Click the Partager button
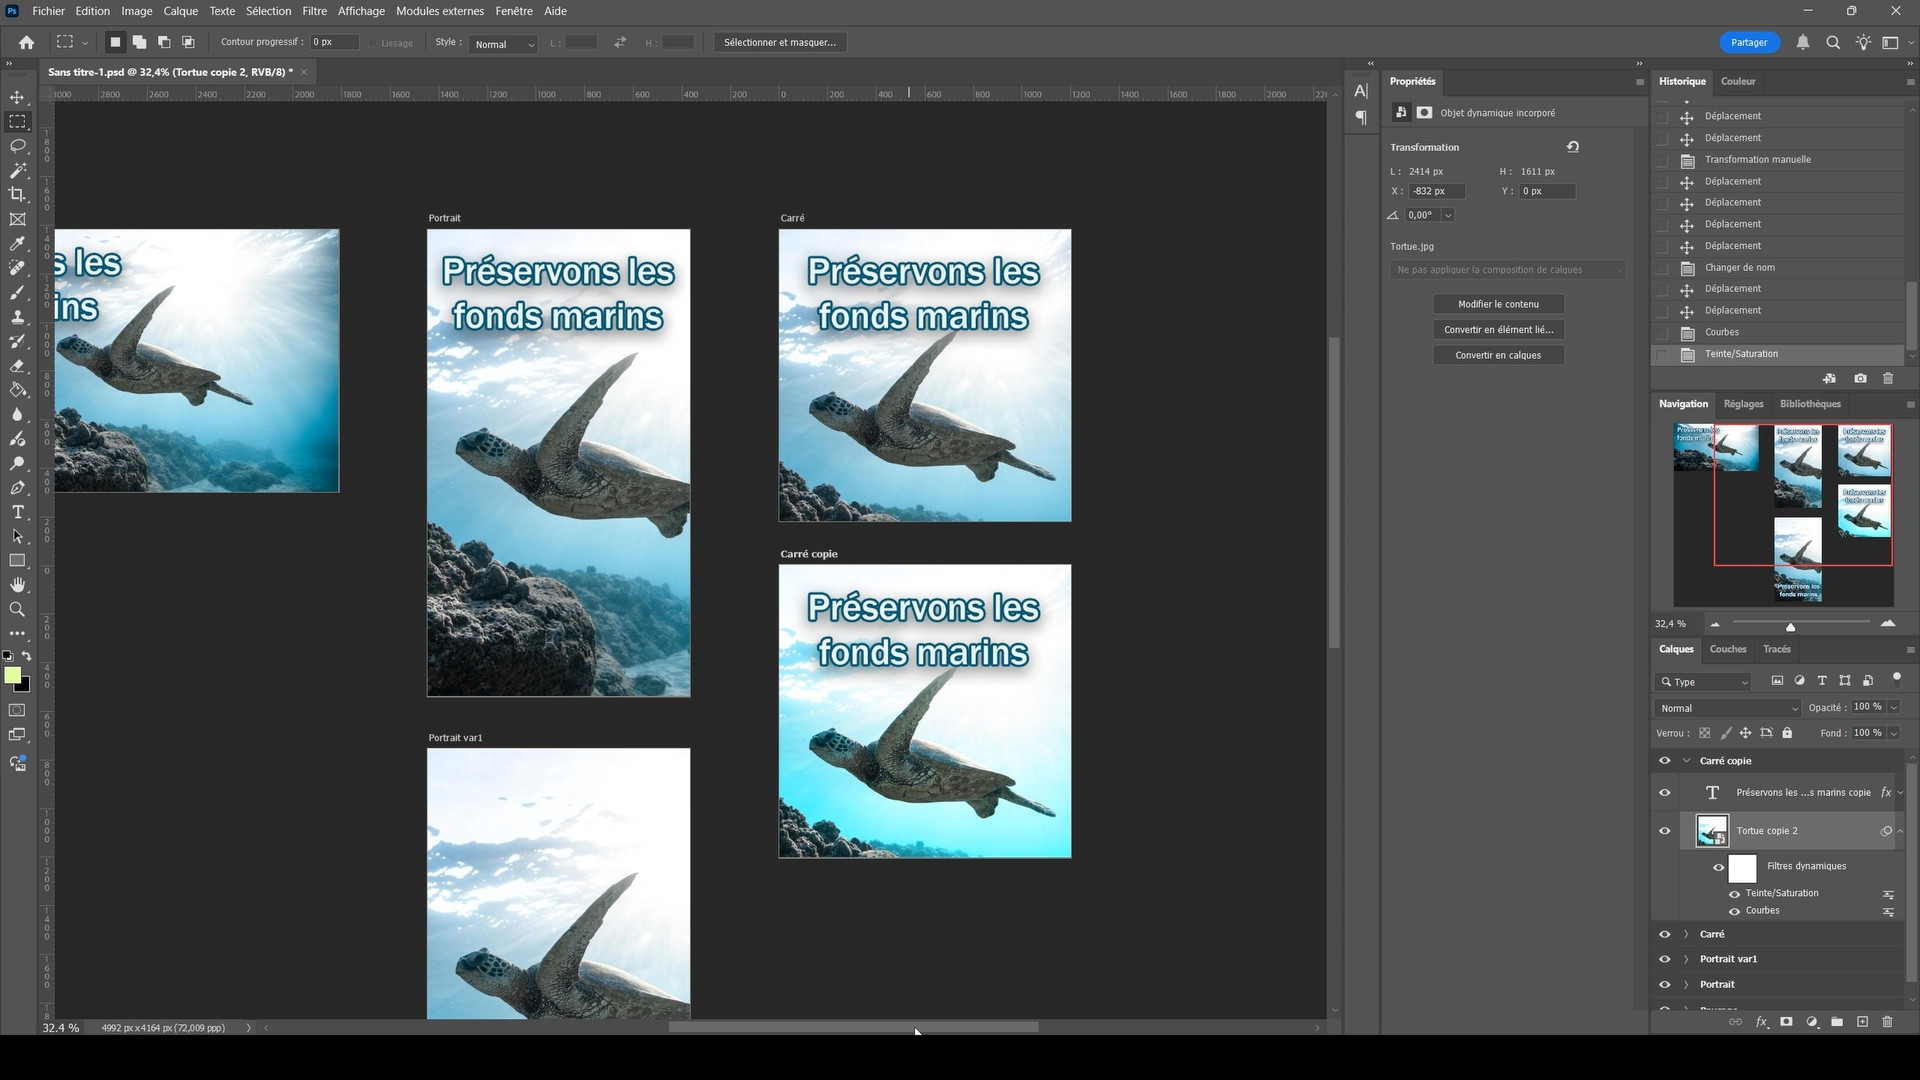The image size is (1920, 1080). click(1749, 42)
